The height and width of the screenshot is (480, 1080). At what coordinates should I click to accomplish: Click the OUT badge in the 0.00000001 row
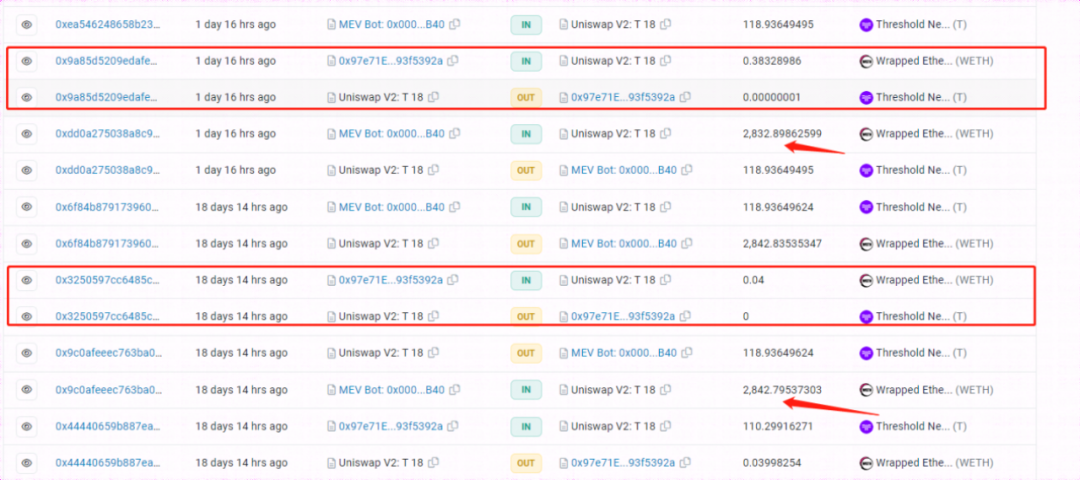(526, 97)
